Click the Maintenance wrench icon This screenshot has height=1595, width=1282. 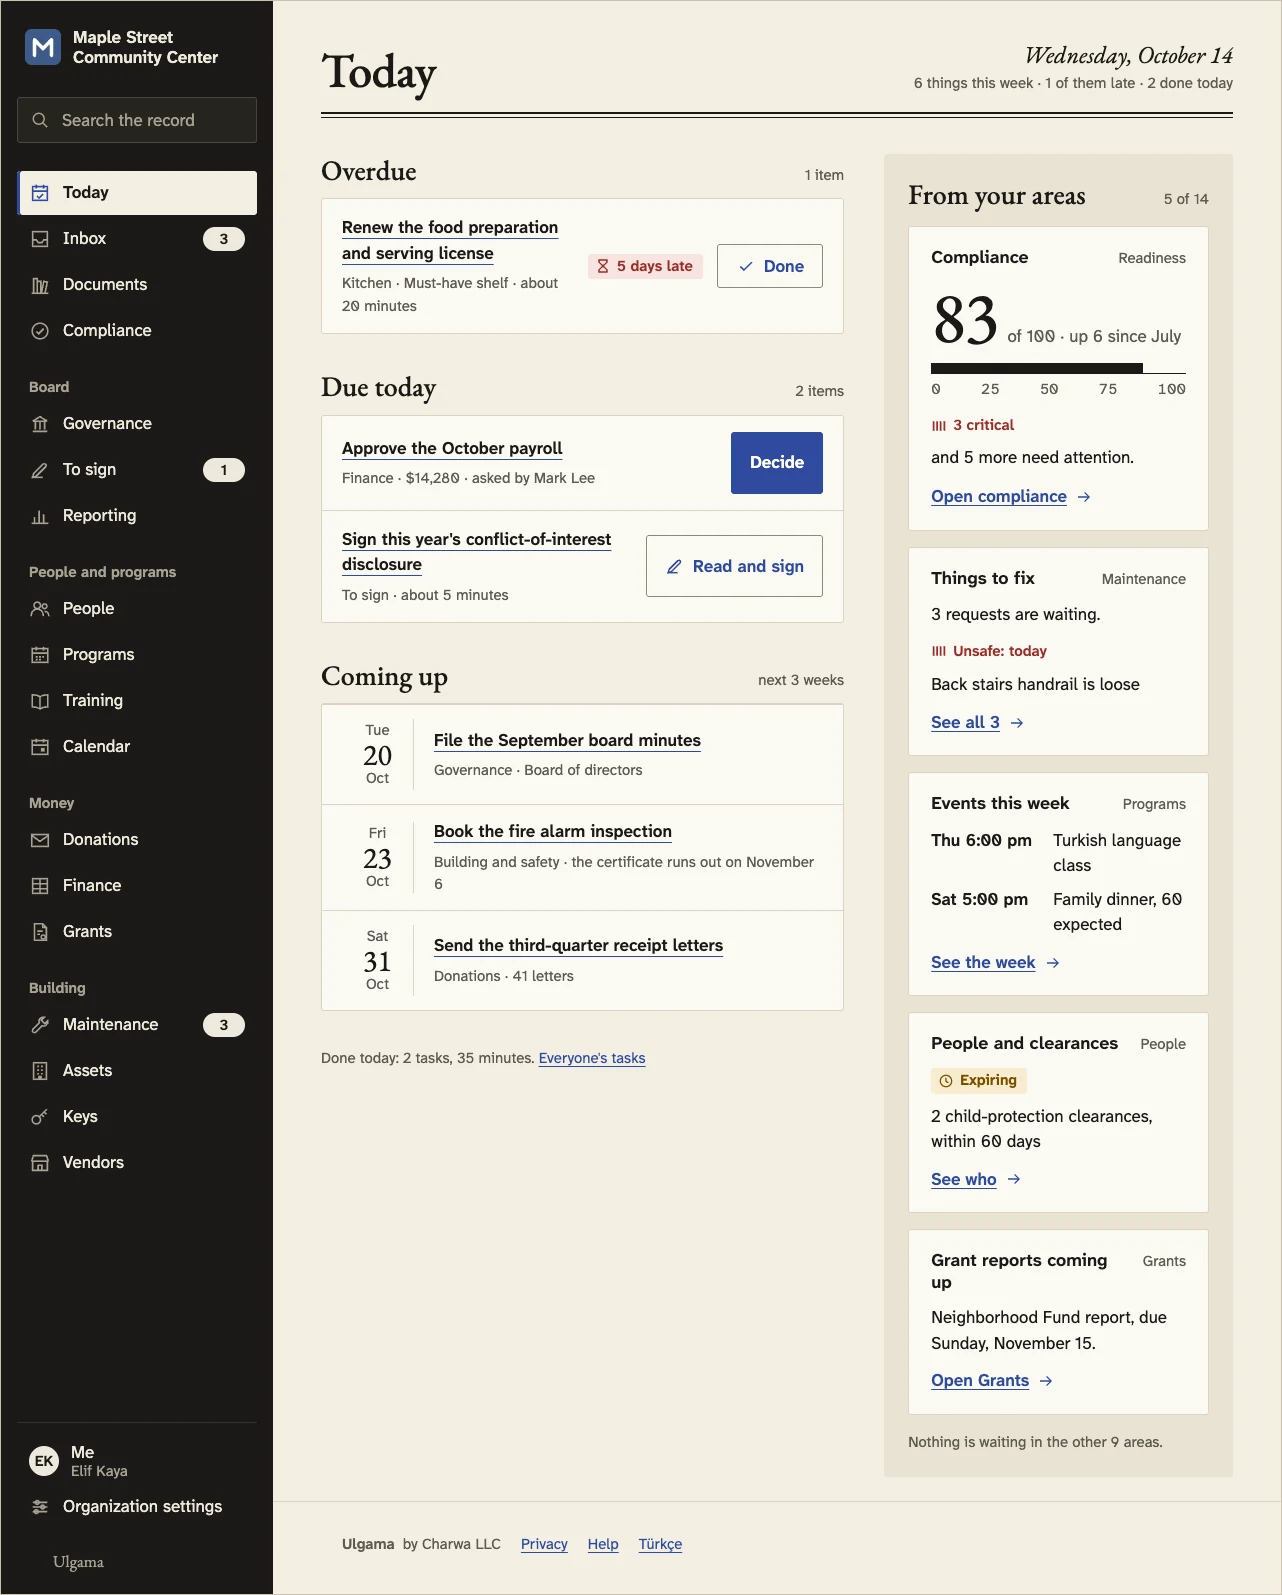coord(40,1025)
